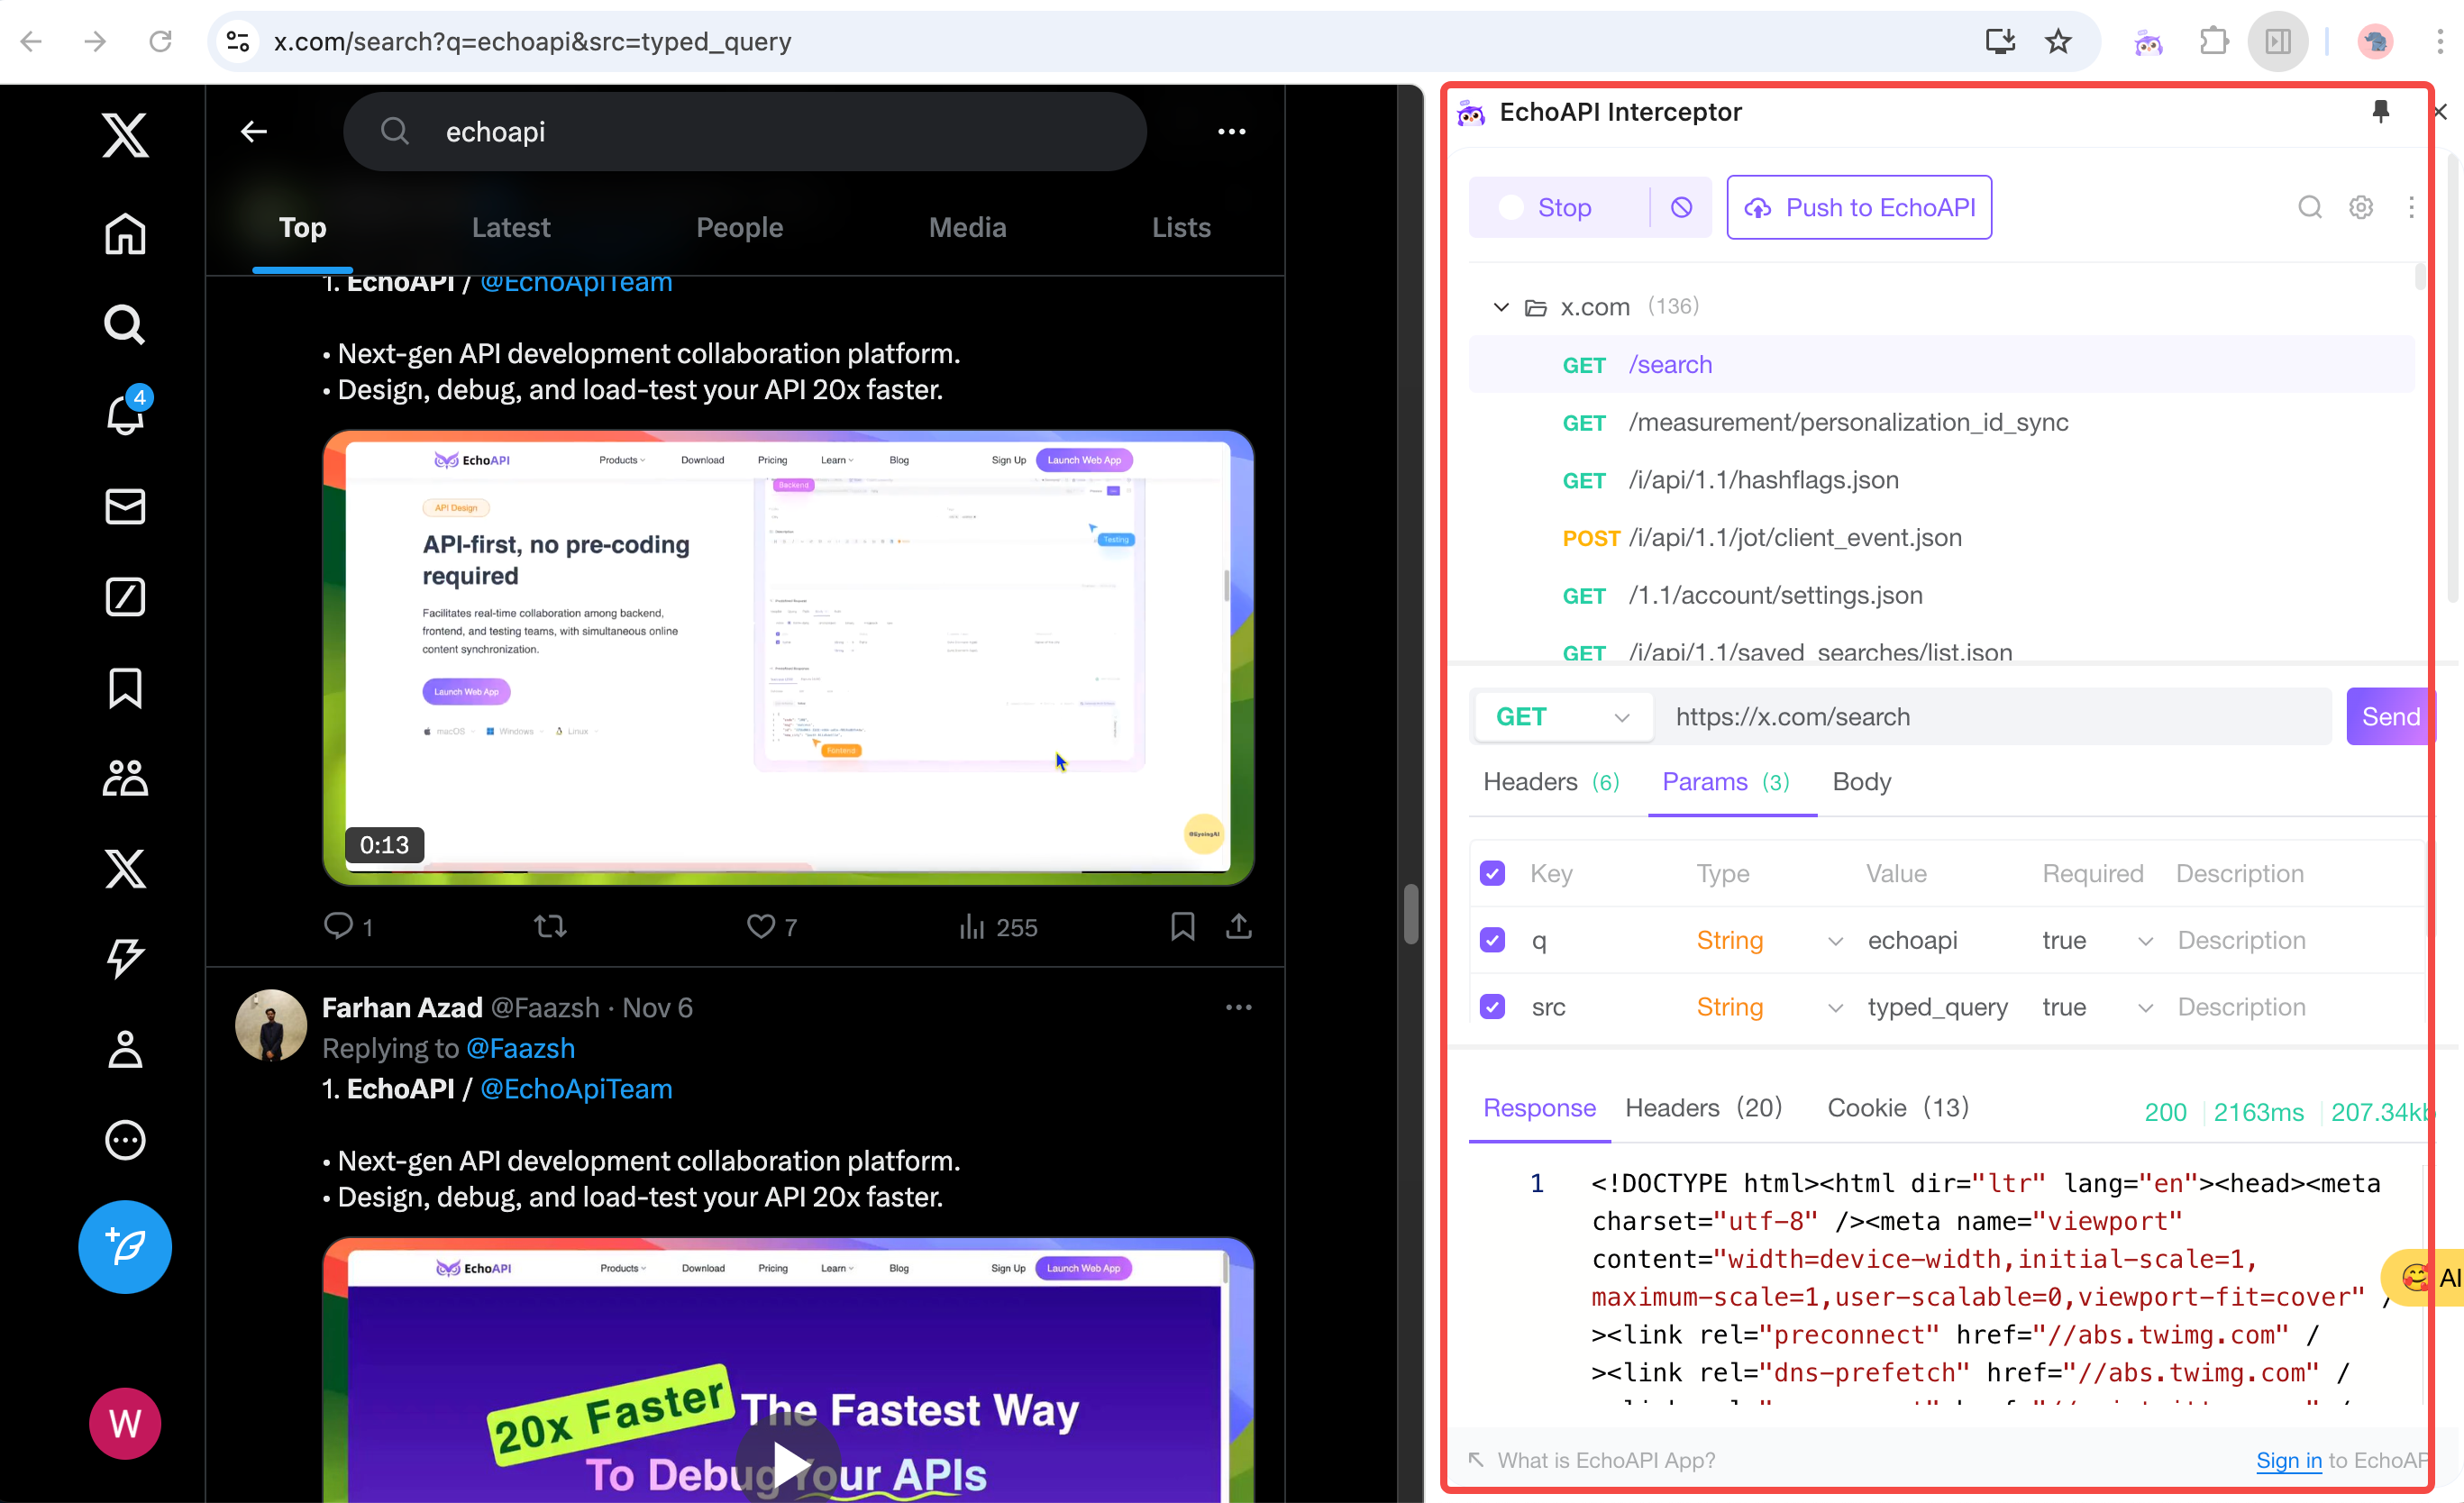Bookmark the first tweet

pos(1183,926)
